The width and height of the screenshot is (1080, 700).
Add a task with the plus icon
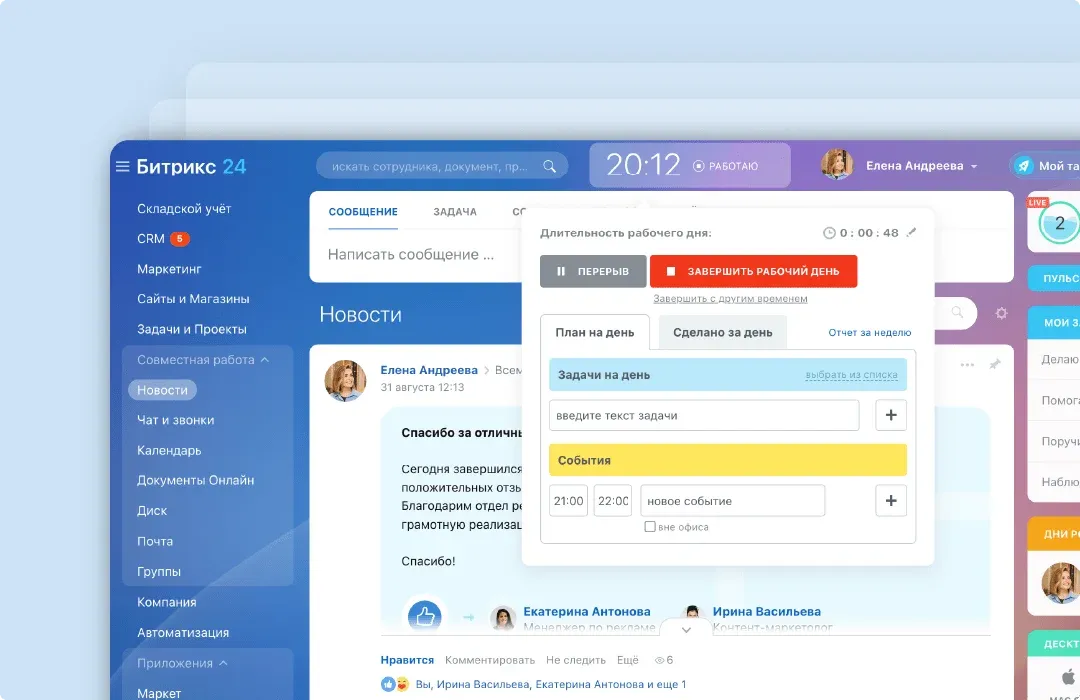[890, 415]
